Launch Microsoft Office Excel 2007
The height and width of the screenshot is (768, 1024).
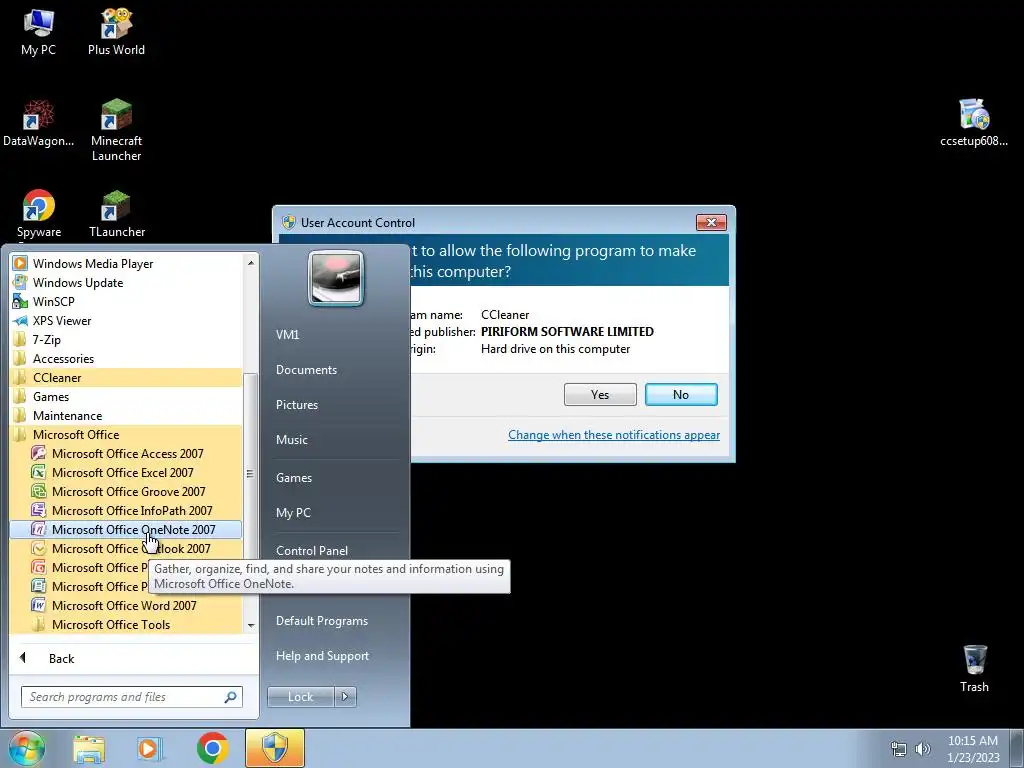coord(126,472)
